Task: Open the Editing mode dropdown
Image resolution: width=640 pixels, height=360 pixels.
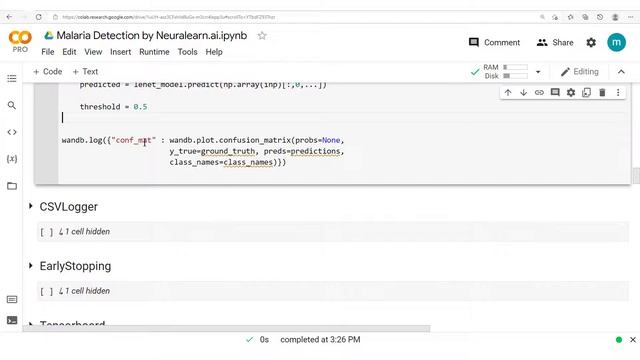Action: click(x=580, y=72)
